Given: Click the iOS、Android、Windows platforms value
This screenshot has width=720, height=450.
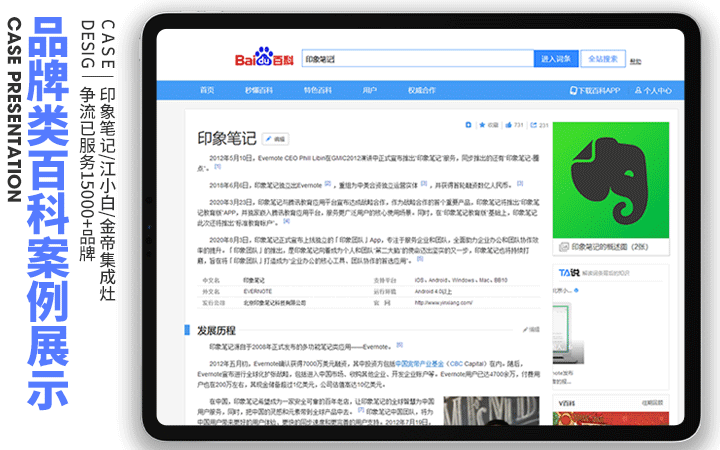Looking at the screenshot, I should [461, 280].
